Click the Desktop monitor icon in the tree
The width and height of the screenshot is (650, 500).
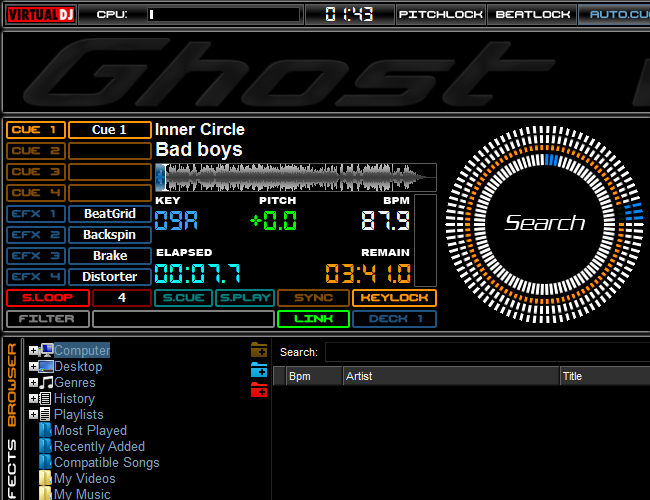click(46, 367)
